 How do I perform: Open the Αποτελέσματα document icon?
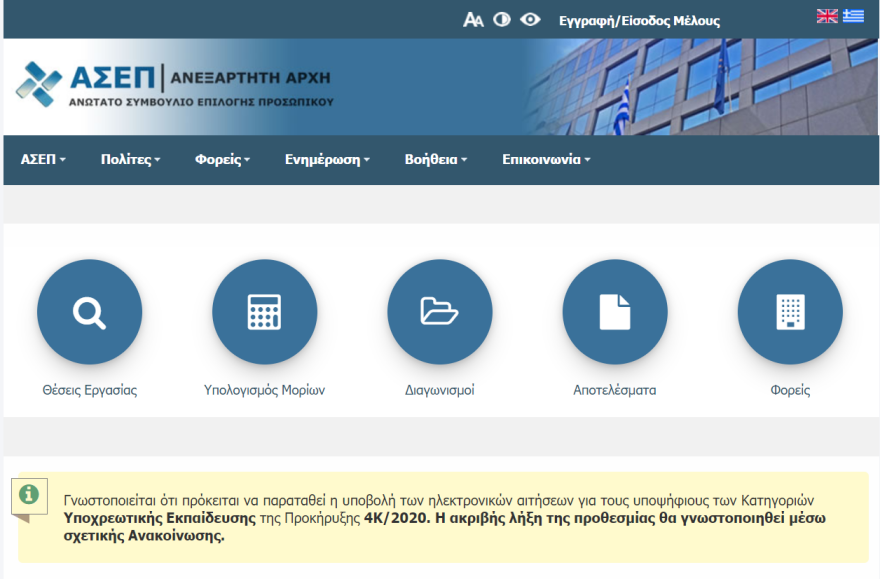click(x=614, y=311)
